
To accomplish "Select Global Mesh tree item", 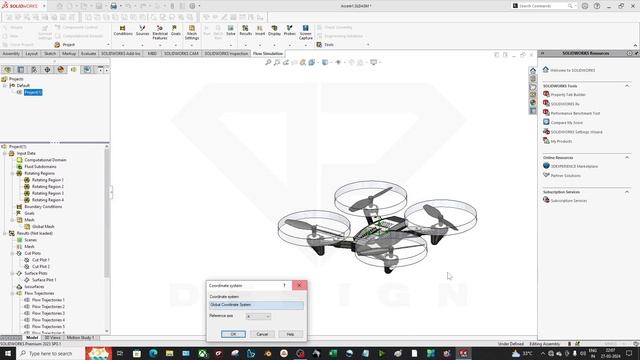I will [x=43, y=227].
